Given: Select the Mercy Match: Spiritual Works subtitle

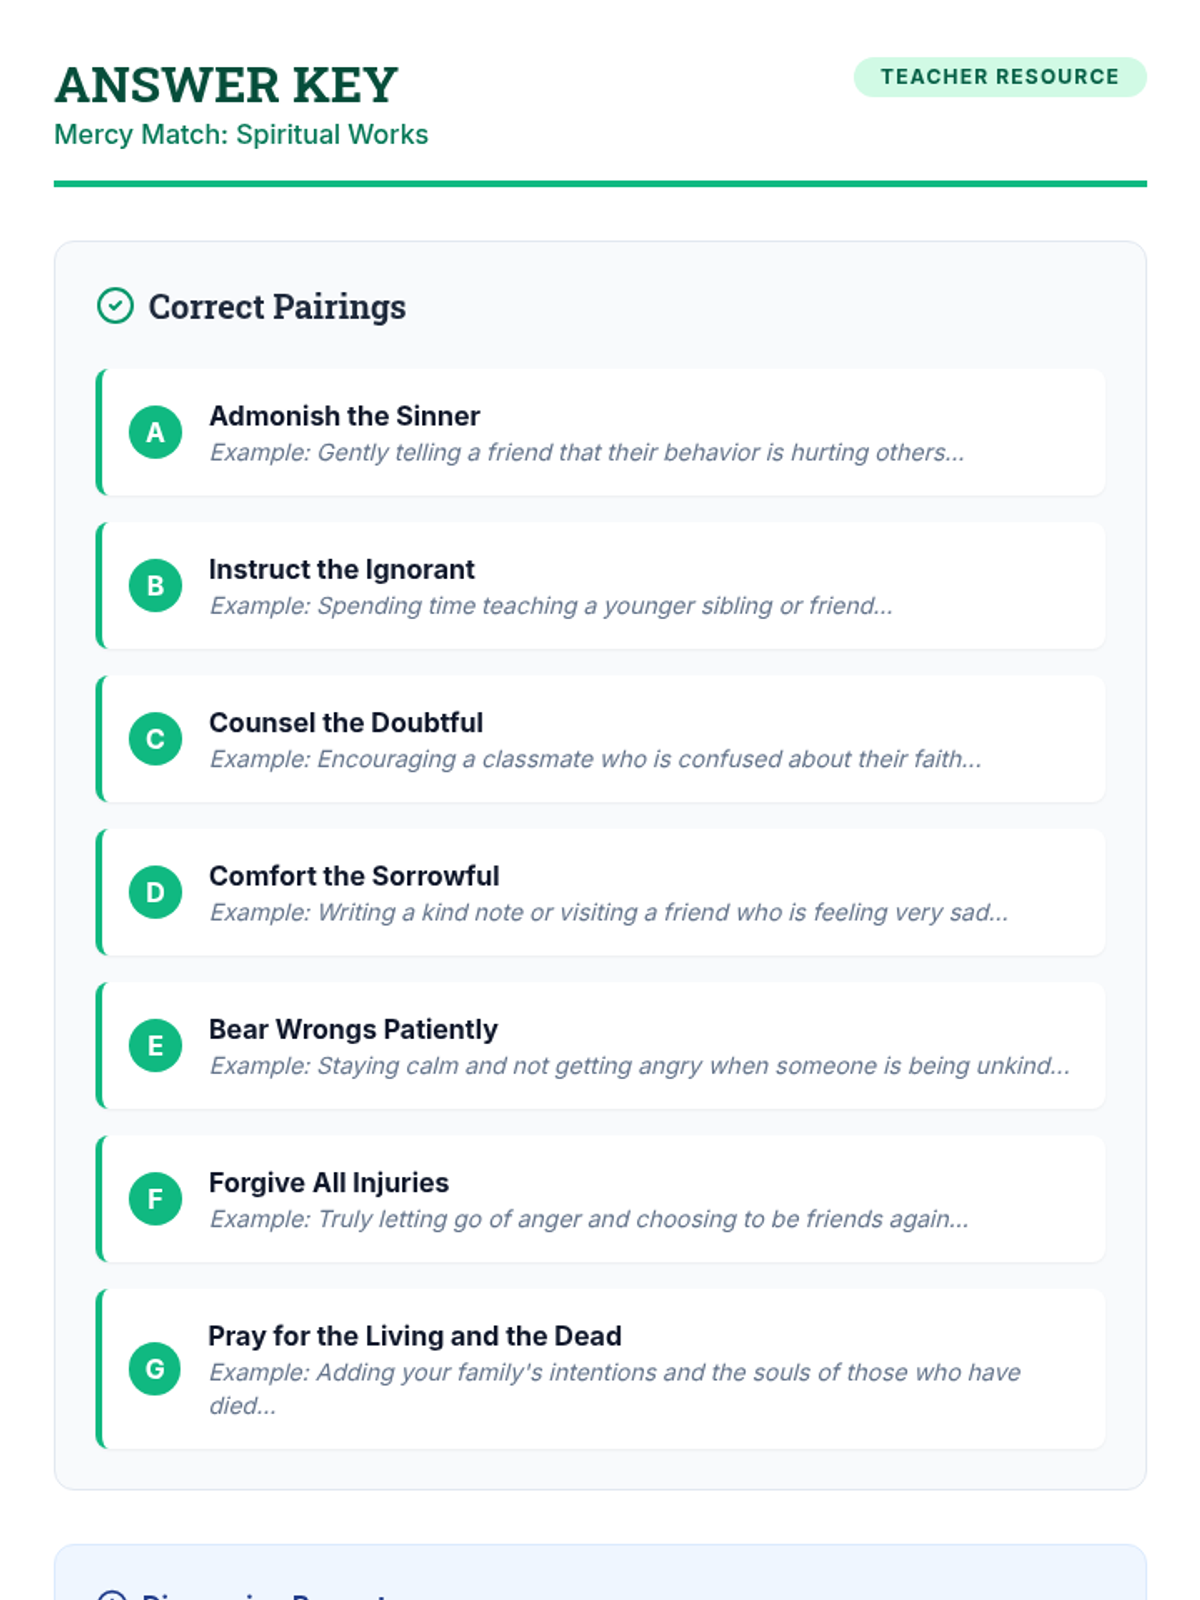Looking at the screenshot, I should tap(241, 134).
